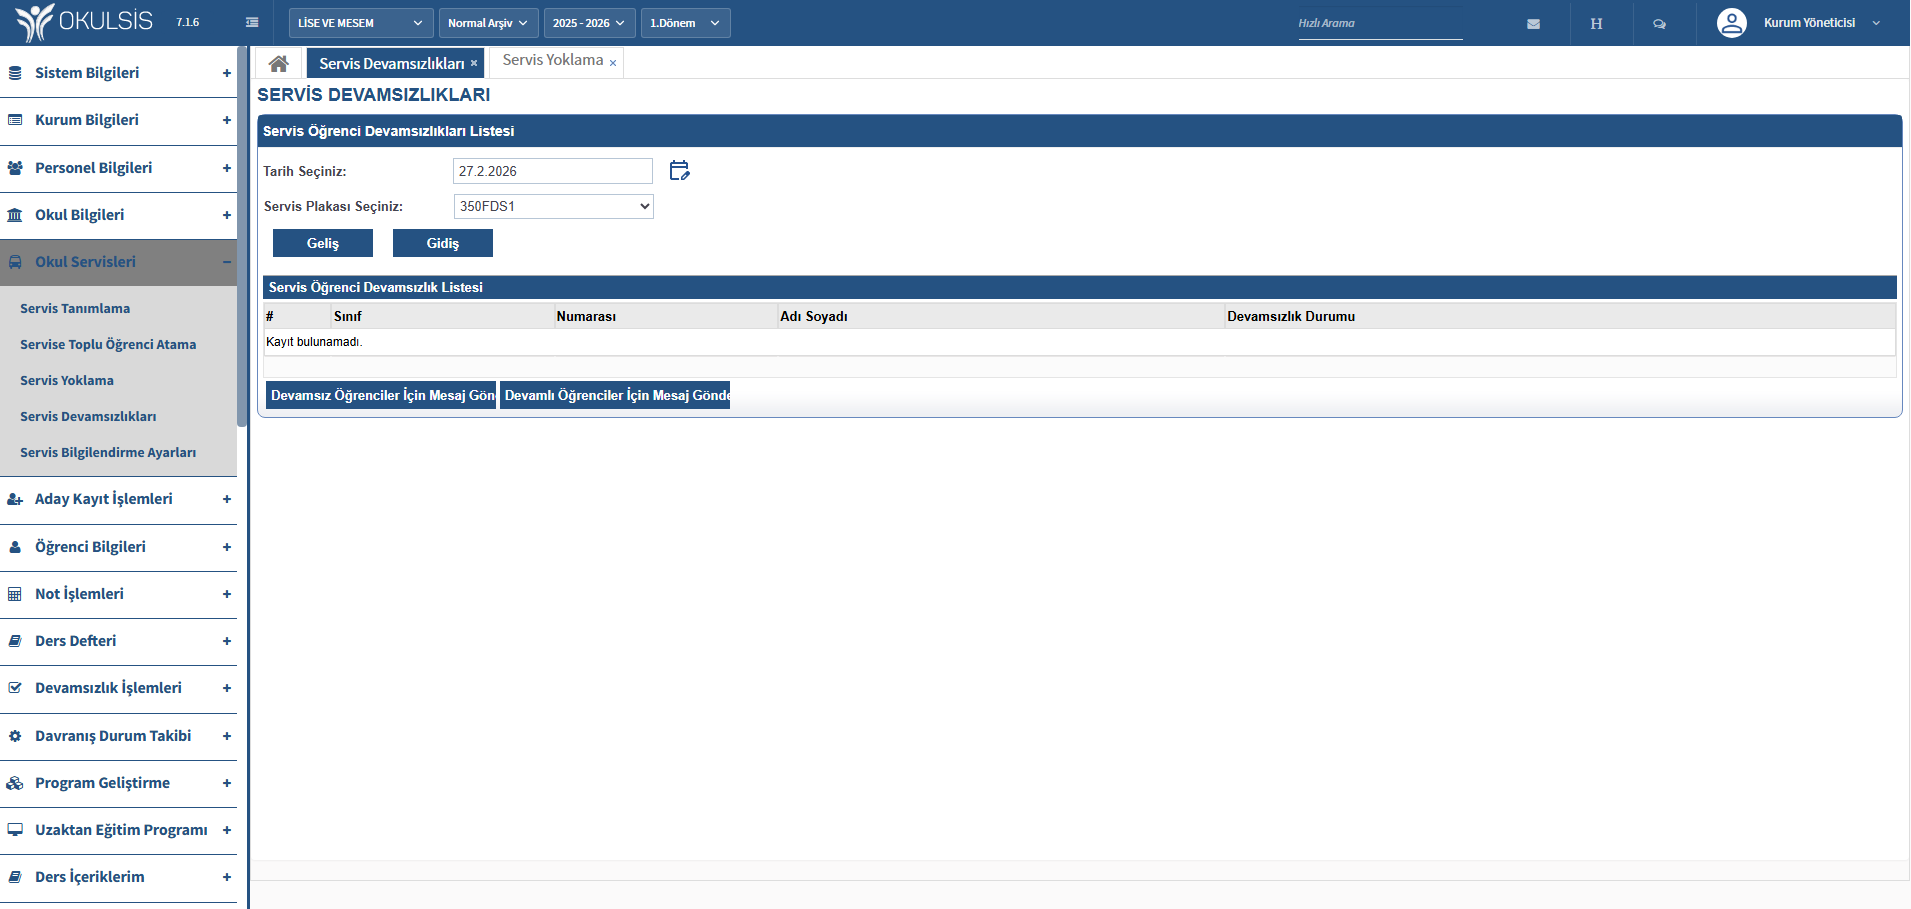Open the Servis Plakası dropdown
Screen dimensions: 1911x909
pyautogui.click(x=553, y=207)
